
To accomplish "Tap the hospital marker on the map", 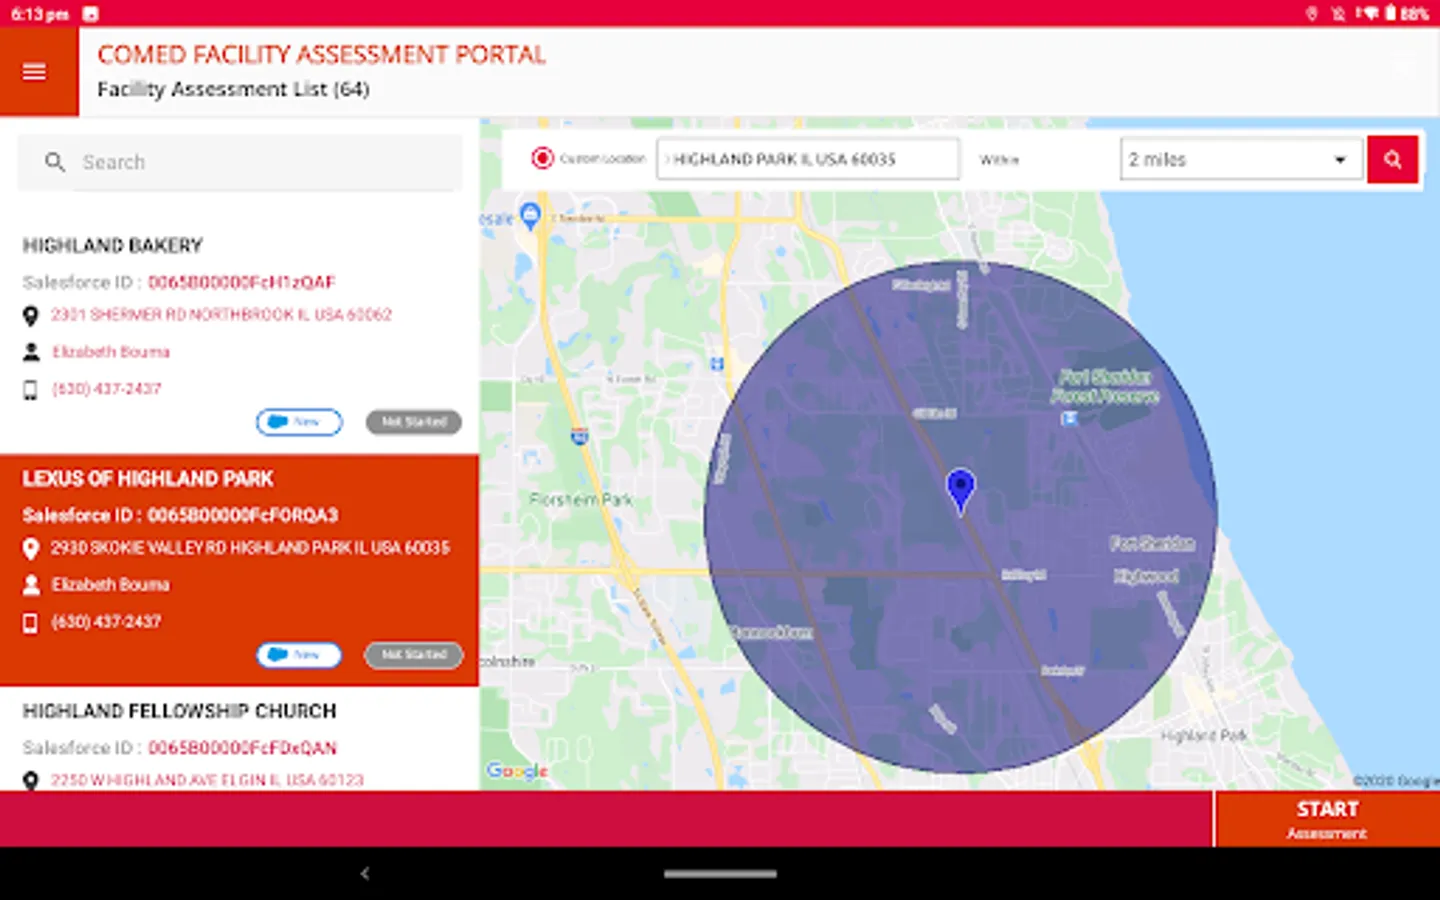I will click(717, 364).
